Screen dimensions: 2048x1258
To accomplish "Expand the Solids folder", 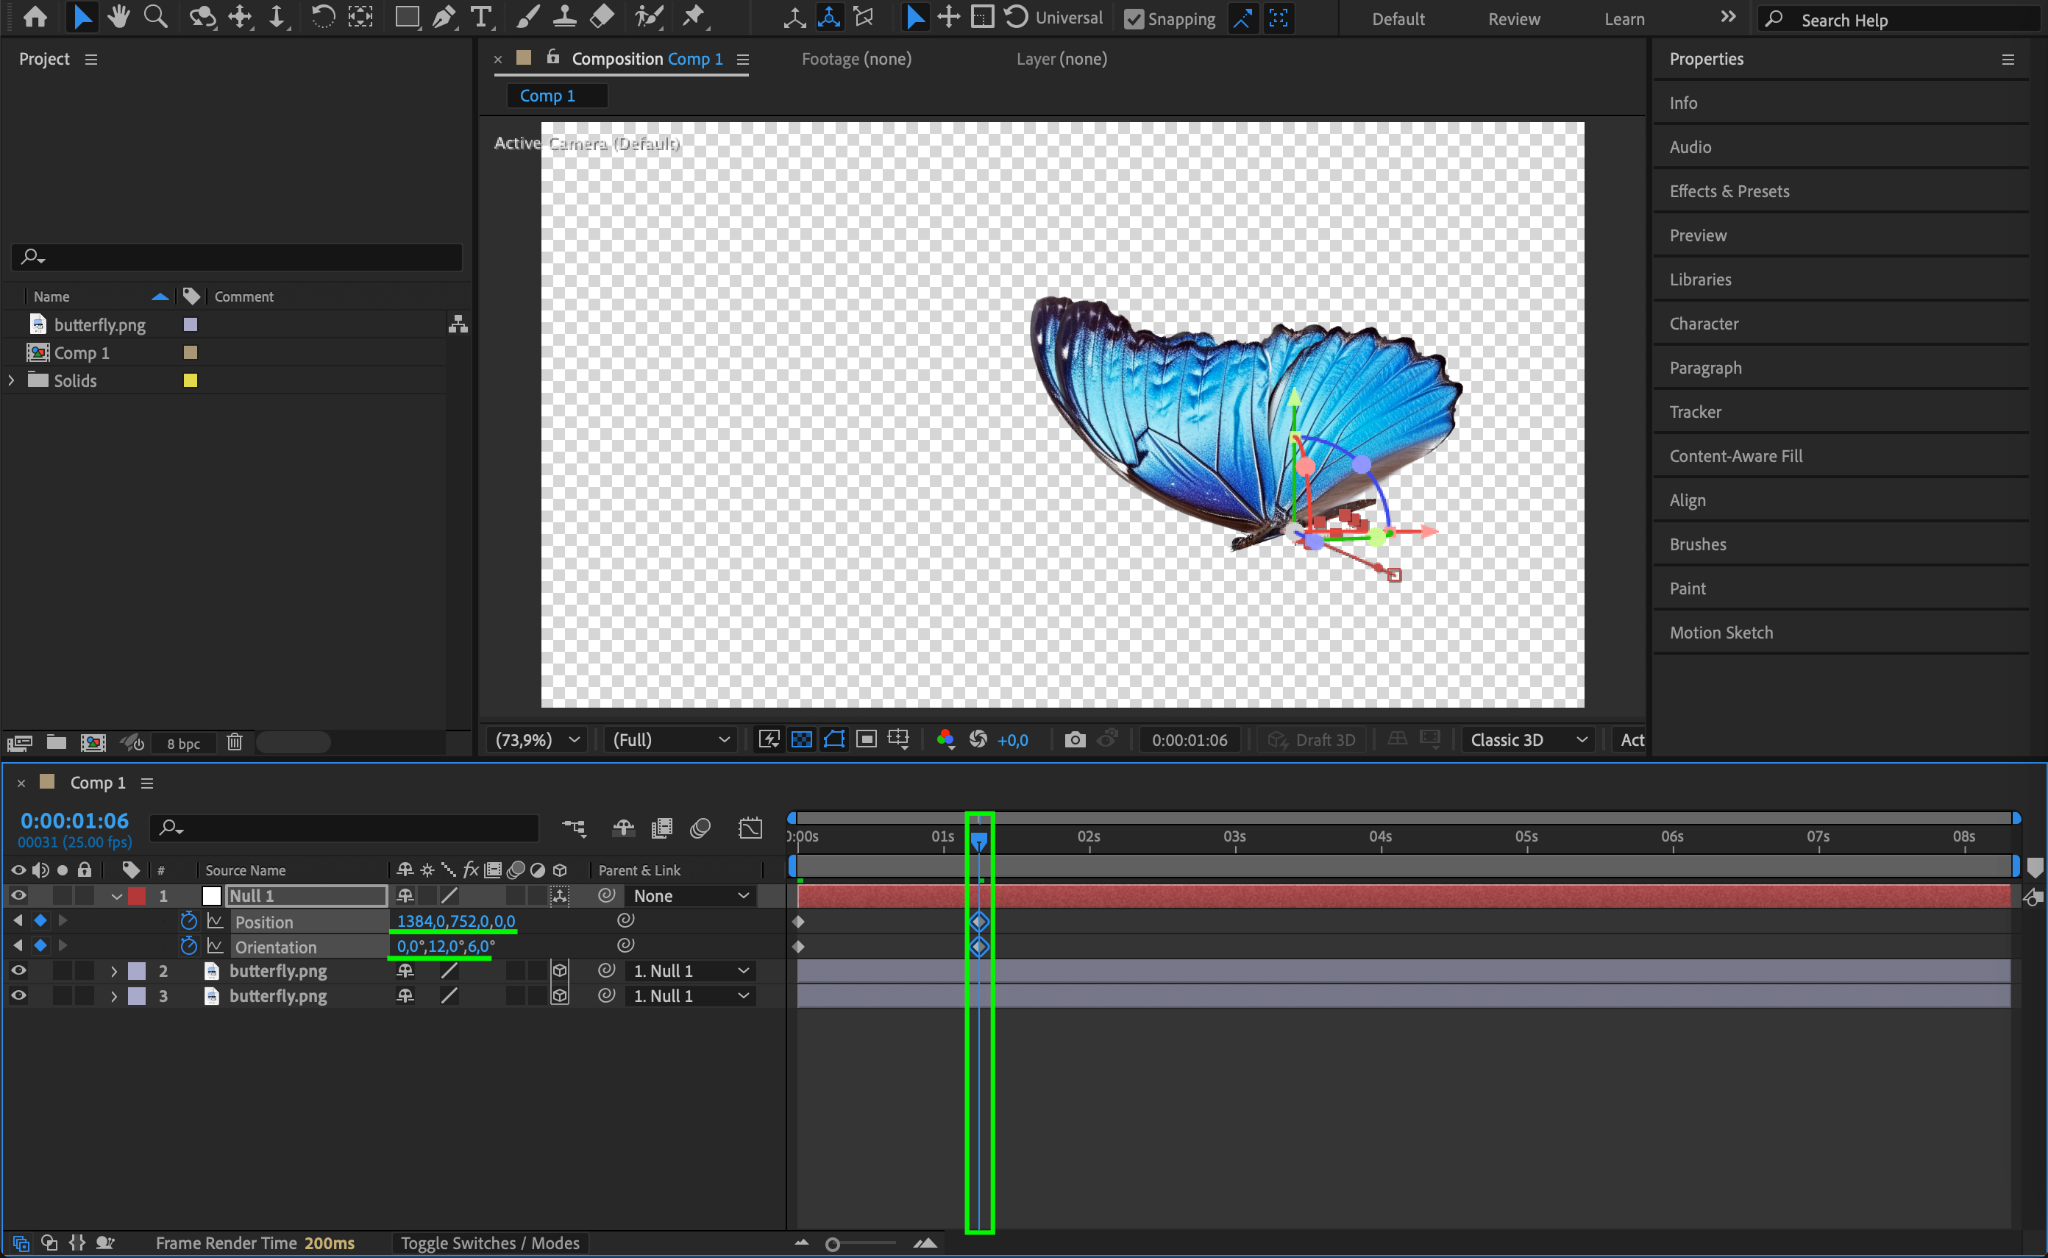I will pos(12,381).
